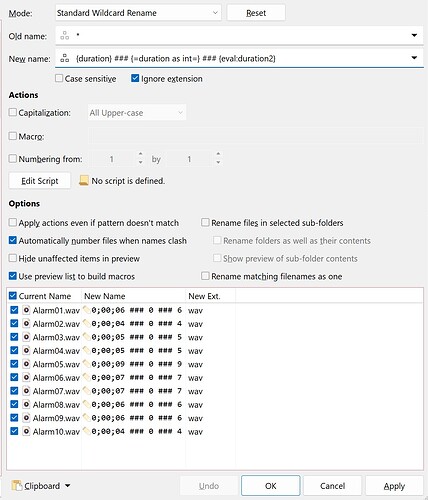Click the audio file icon for Alarm10.wav
428x500 pixels.
(x=26, y=431)
